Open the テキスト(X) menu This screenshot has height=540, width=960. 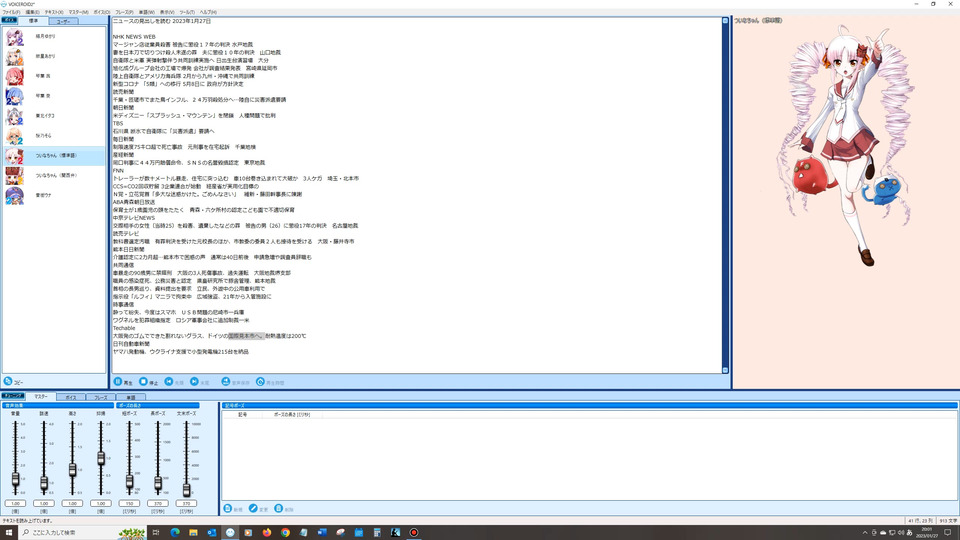click(x=54, y=12)
